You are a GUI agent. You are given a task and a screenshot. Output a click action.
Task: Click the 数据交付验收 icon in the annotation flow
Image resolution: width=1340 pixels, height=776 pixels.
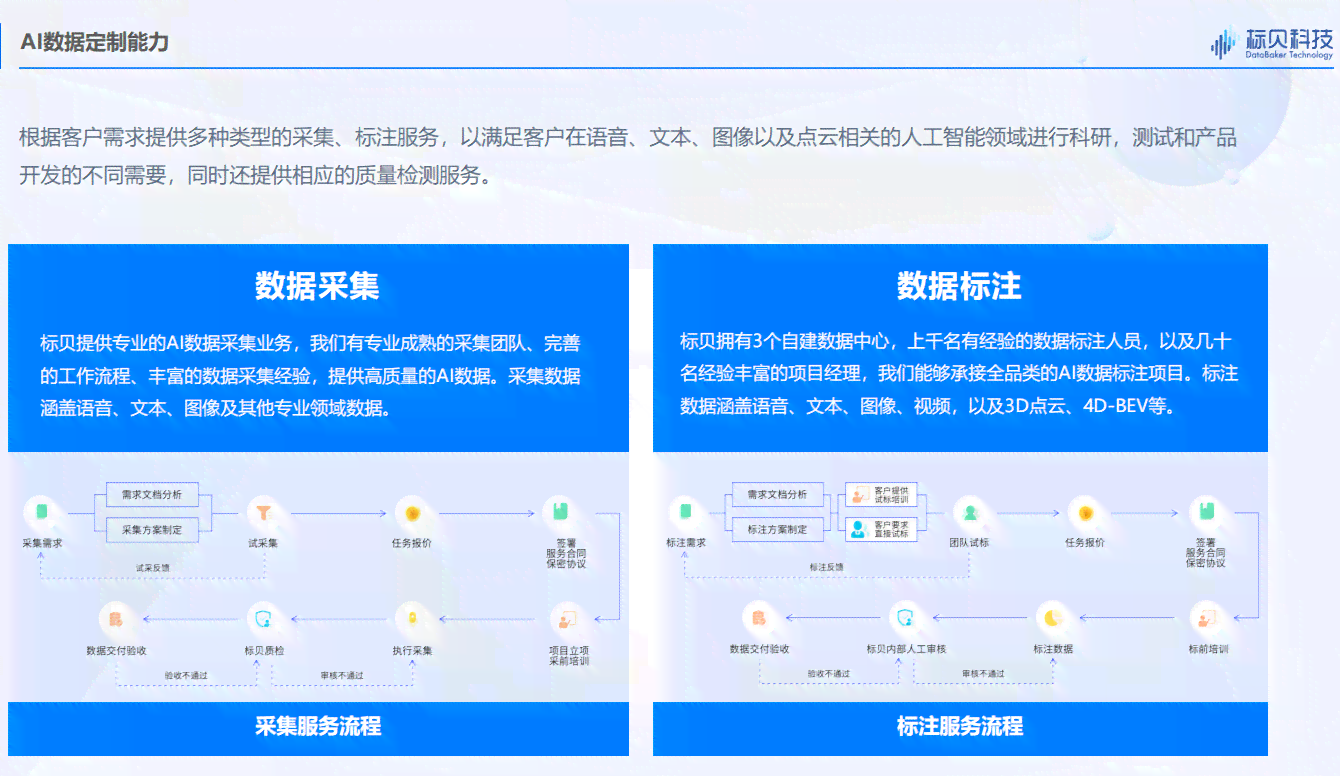pyautogui.click(x=759, y=618)
